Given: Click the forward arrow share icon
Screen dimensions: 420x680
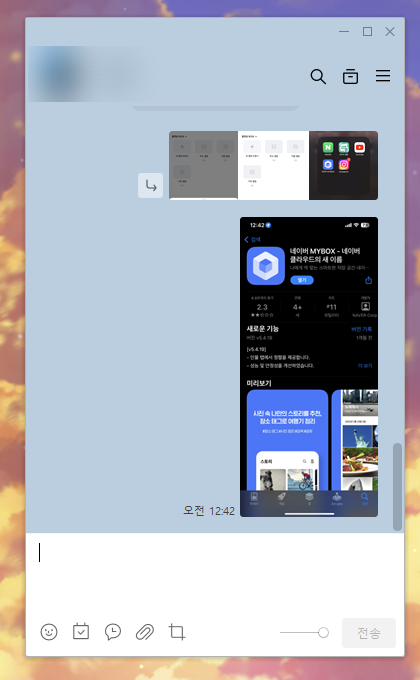Looking at the screenshot, I should [151, 186].
